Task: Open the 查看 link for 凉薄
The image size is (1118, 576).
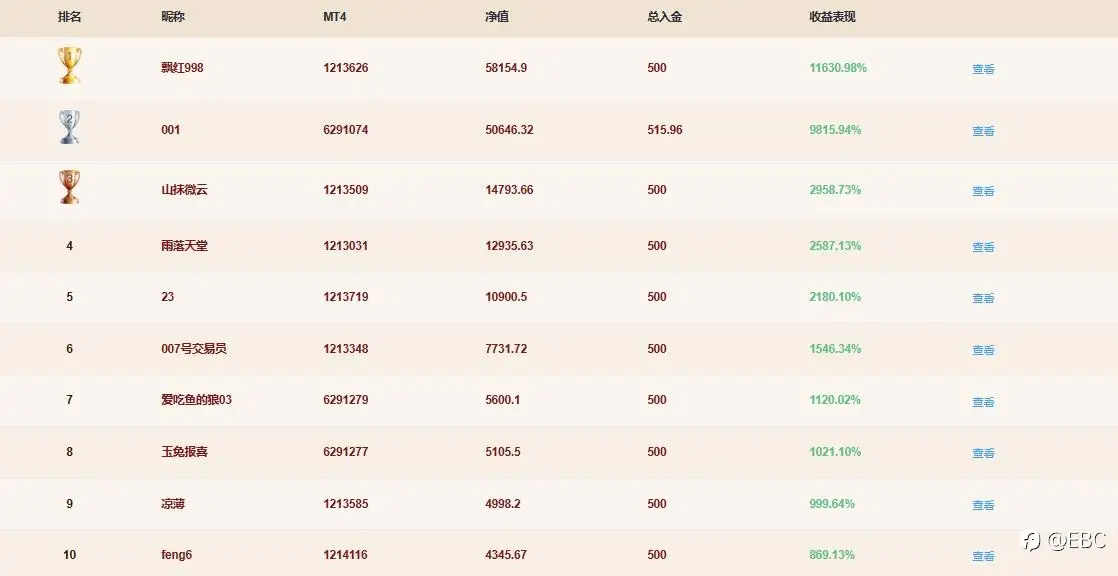Action: click(x=983, y=505)
